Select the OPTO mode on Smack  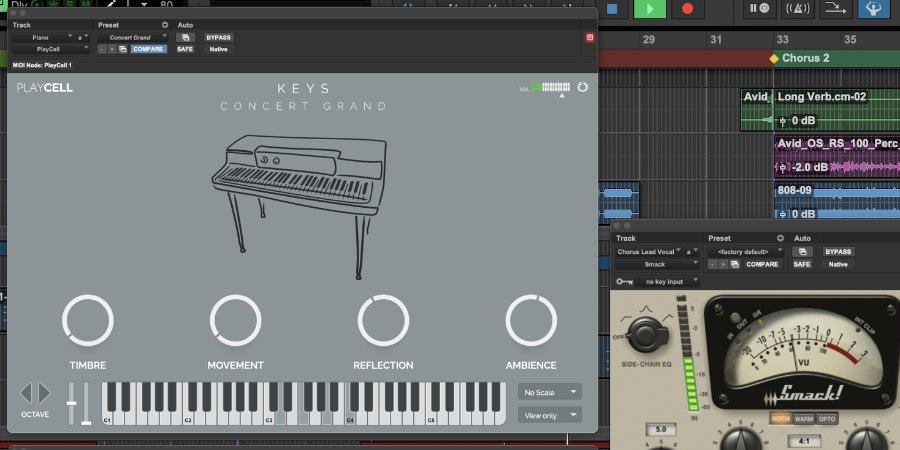click(x=827, y=419)
